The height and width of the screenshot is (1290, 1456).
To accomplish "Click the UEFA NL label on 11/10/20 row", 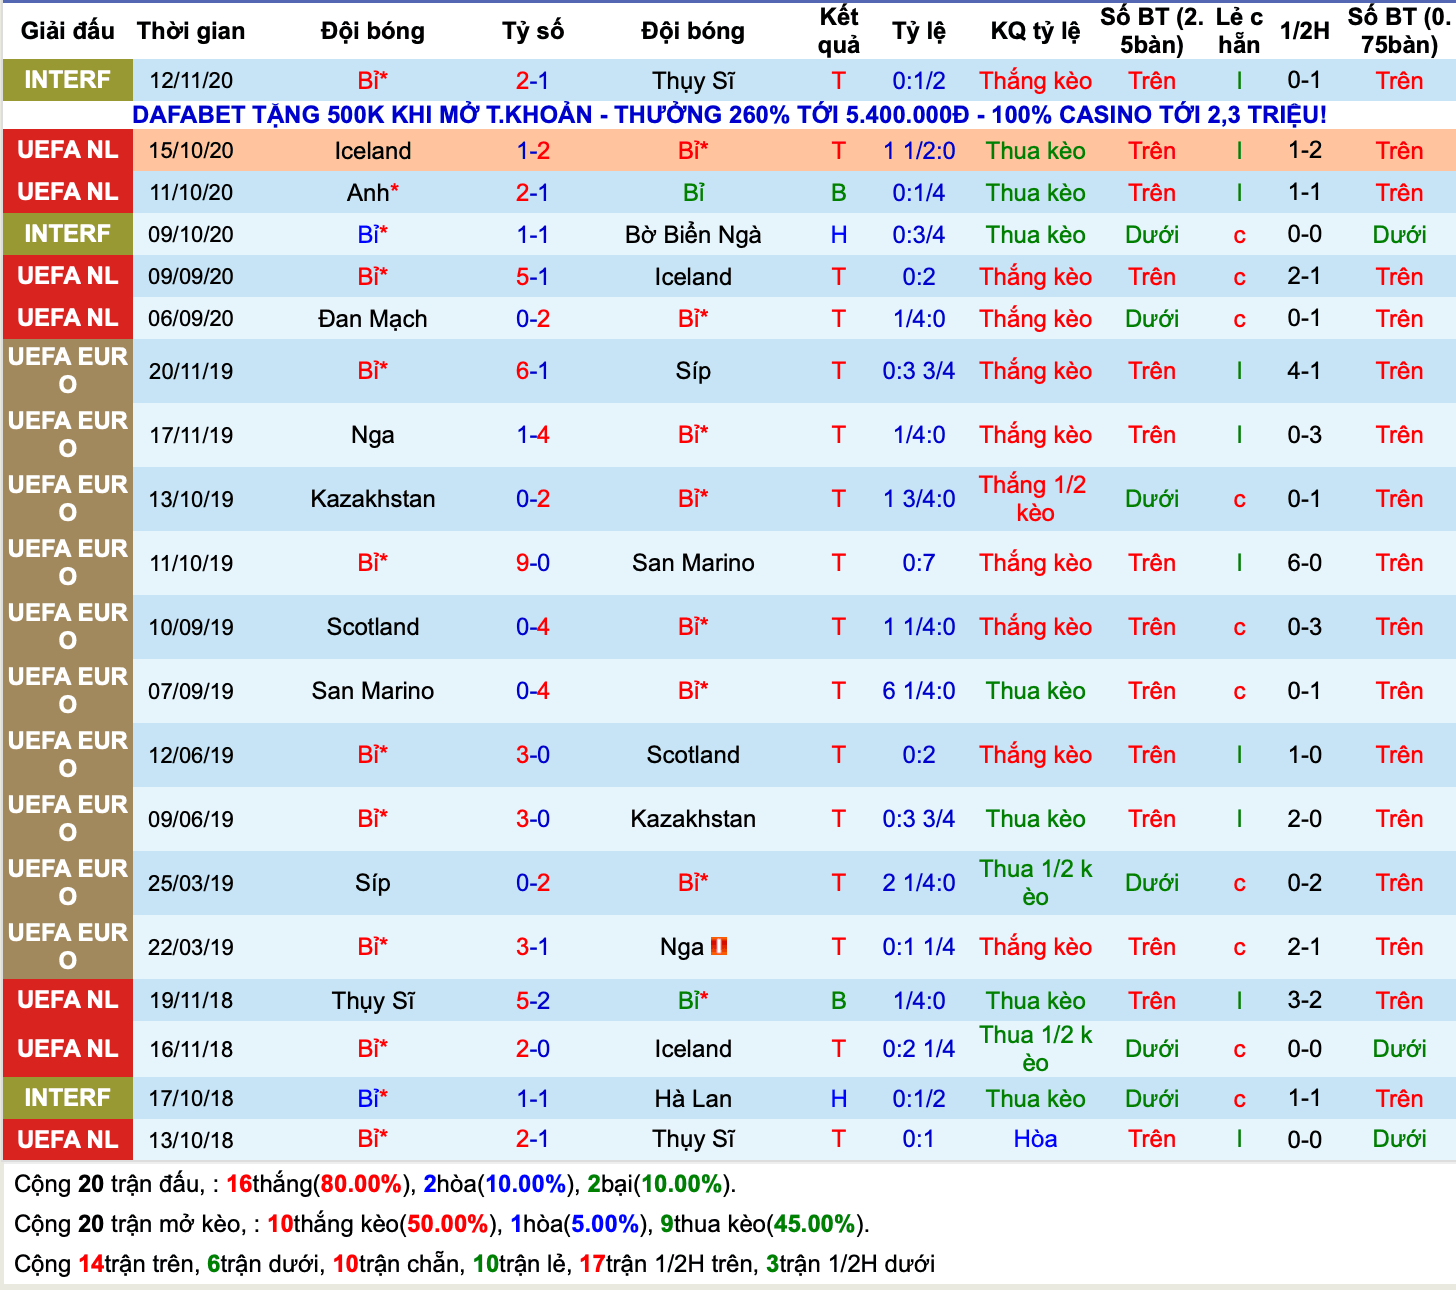I will click(x=67, y=192).
